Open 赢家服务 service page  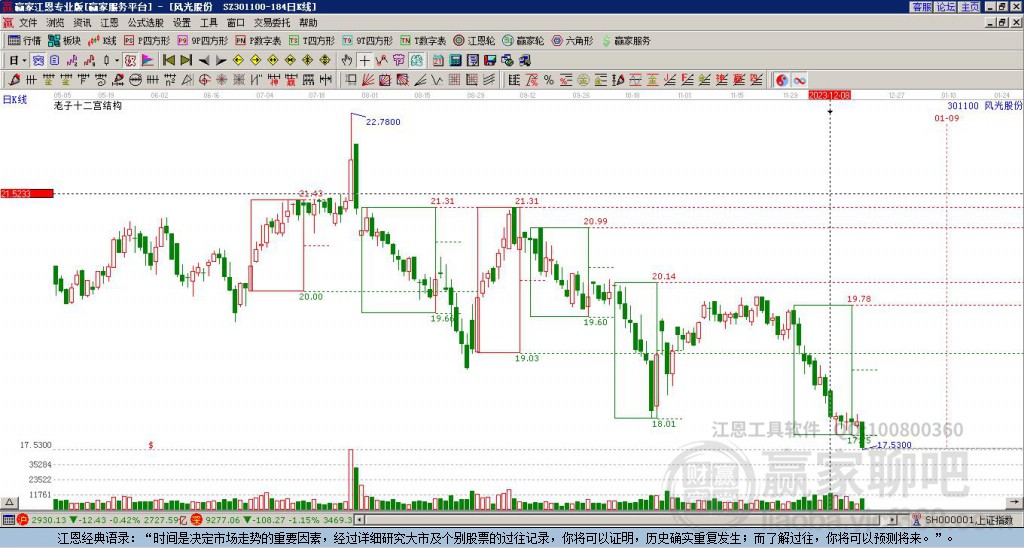(x=625, y=40)
